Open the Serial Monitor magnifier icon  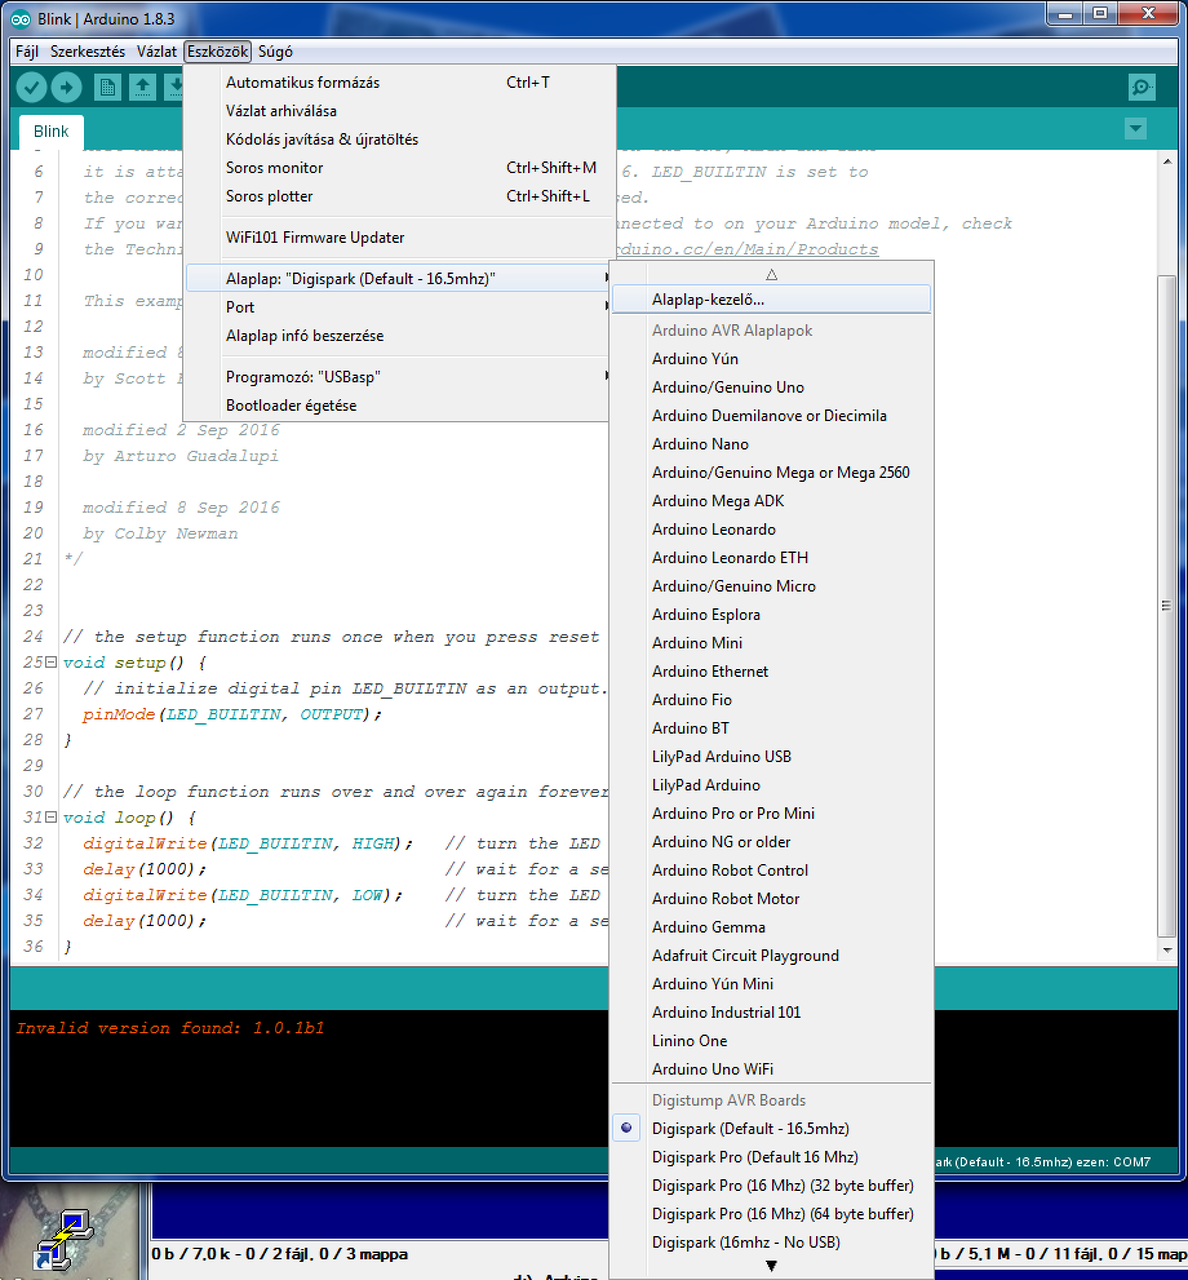click(1141, 87)
